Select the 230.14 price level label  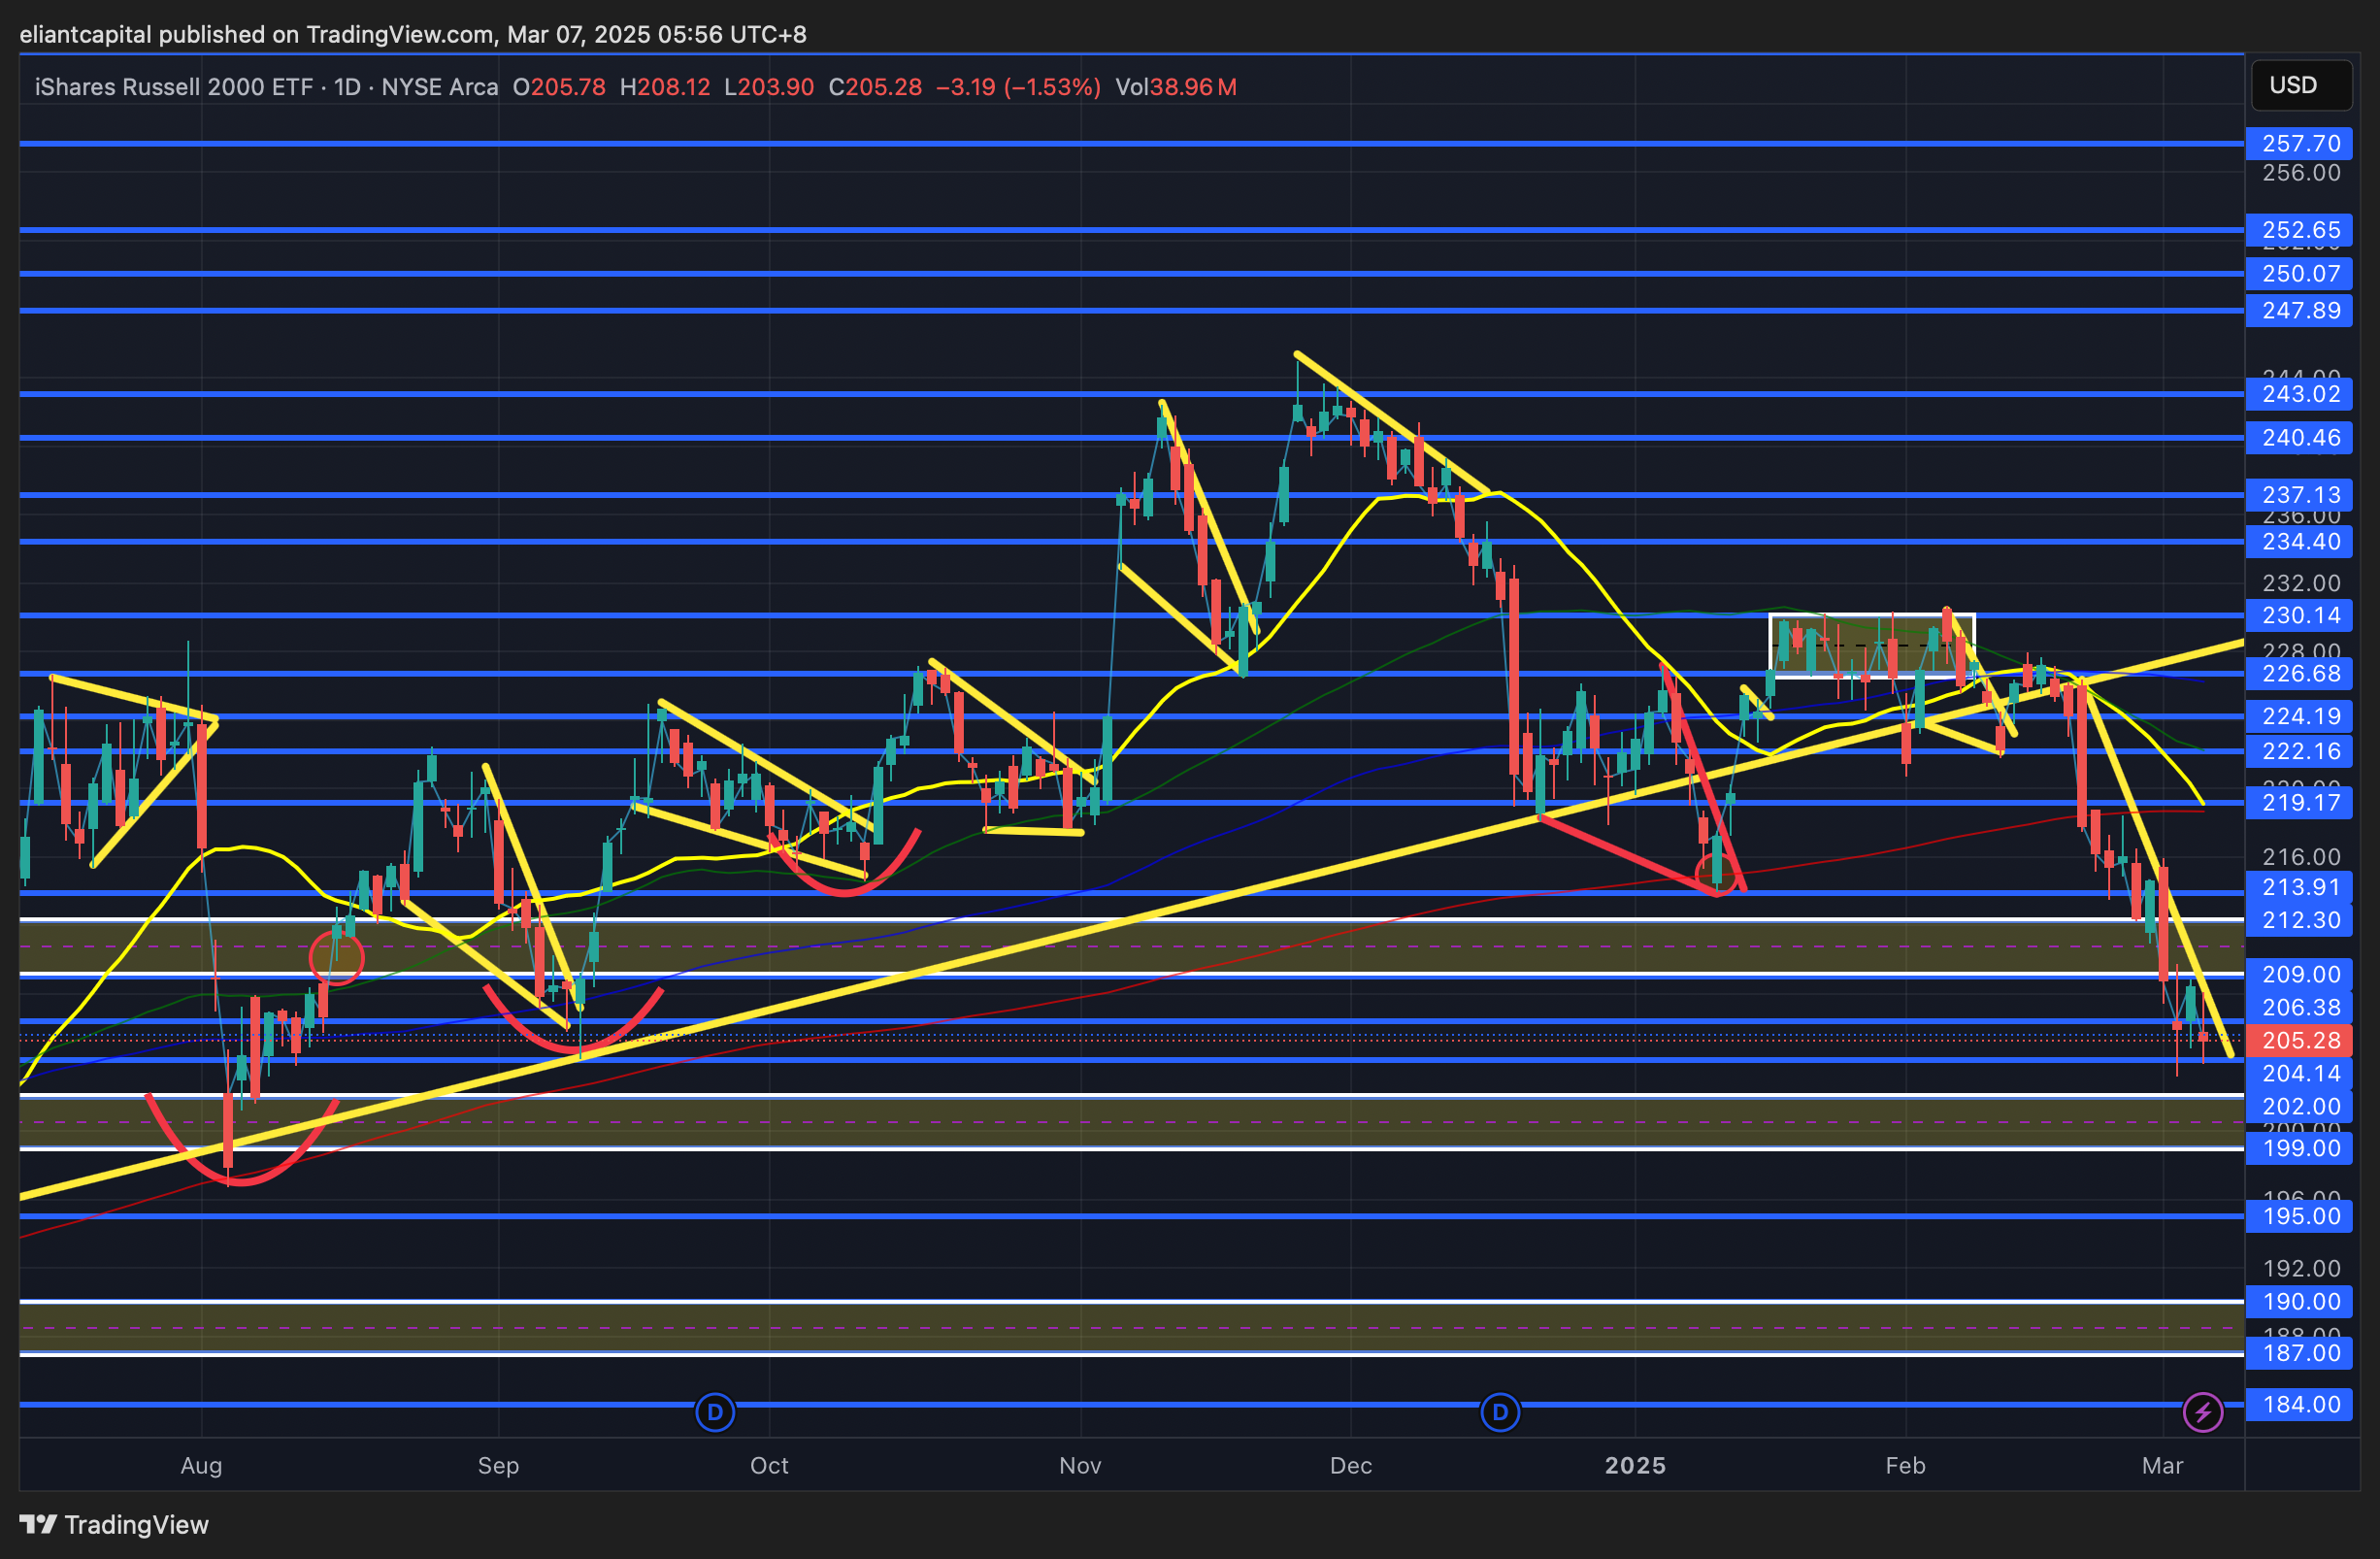(2300, 615)
